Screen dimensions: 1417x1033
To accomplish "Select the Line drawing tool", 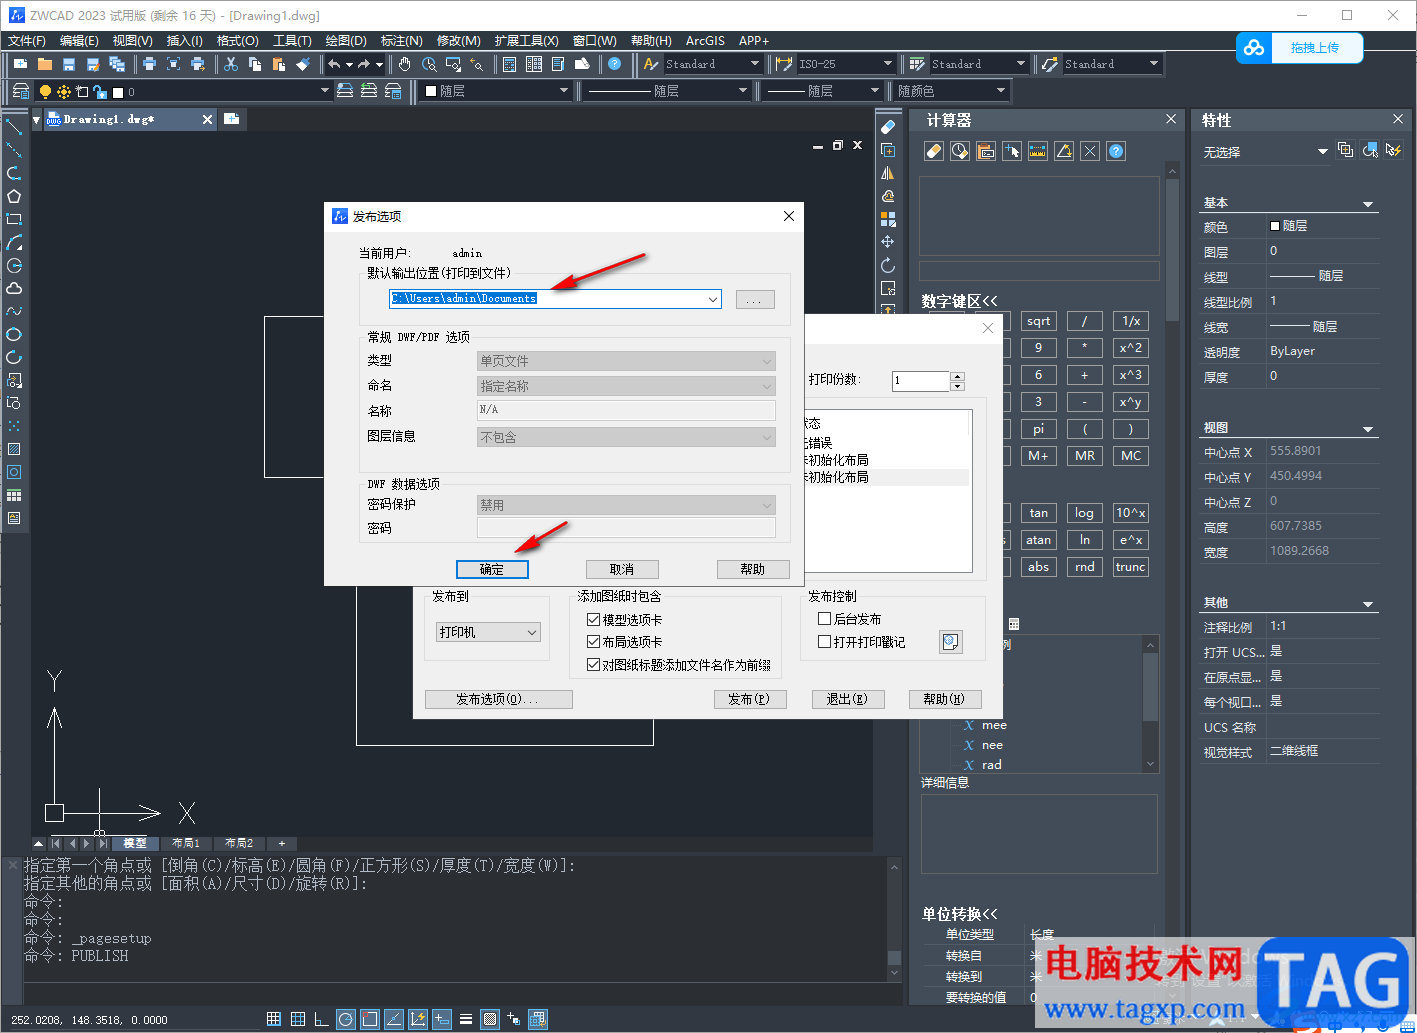I will tap(14, 127).
